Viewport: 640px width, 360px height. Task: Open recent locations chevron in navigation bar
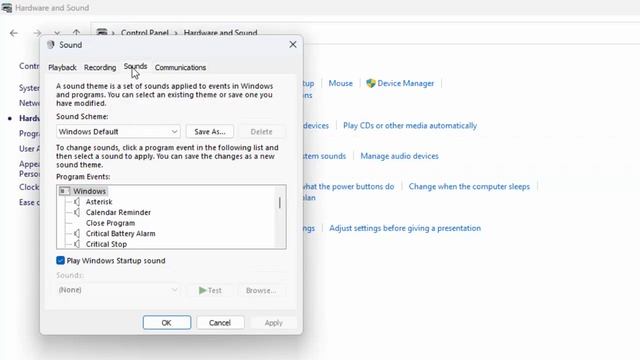tap(57, 33)
